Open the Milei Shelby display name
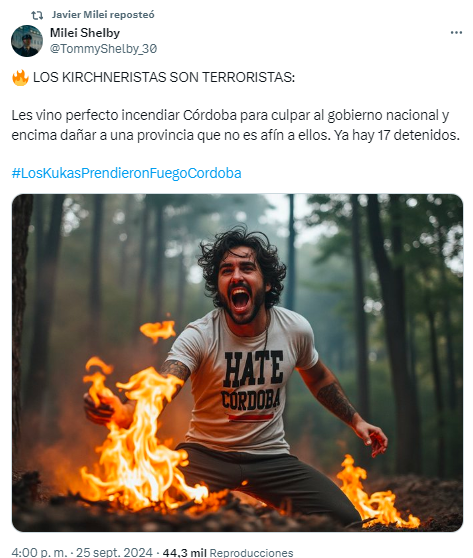This screenshot has height=558, width=473. point(85,33)
